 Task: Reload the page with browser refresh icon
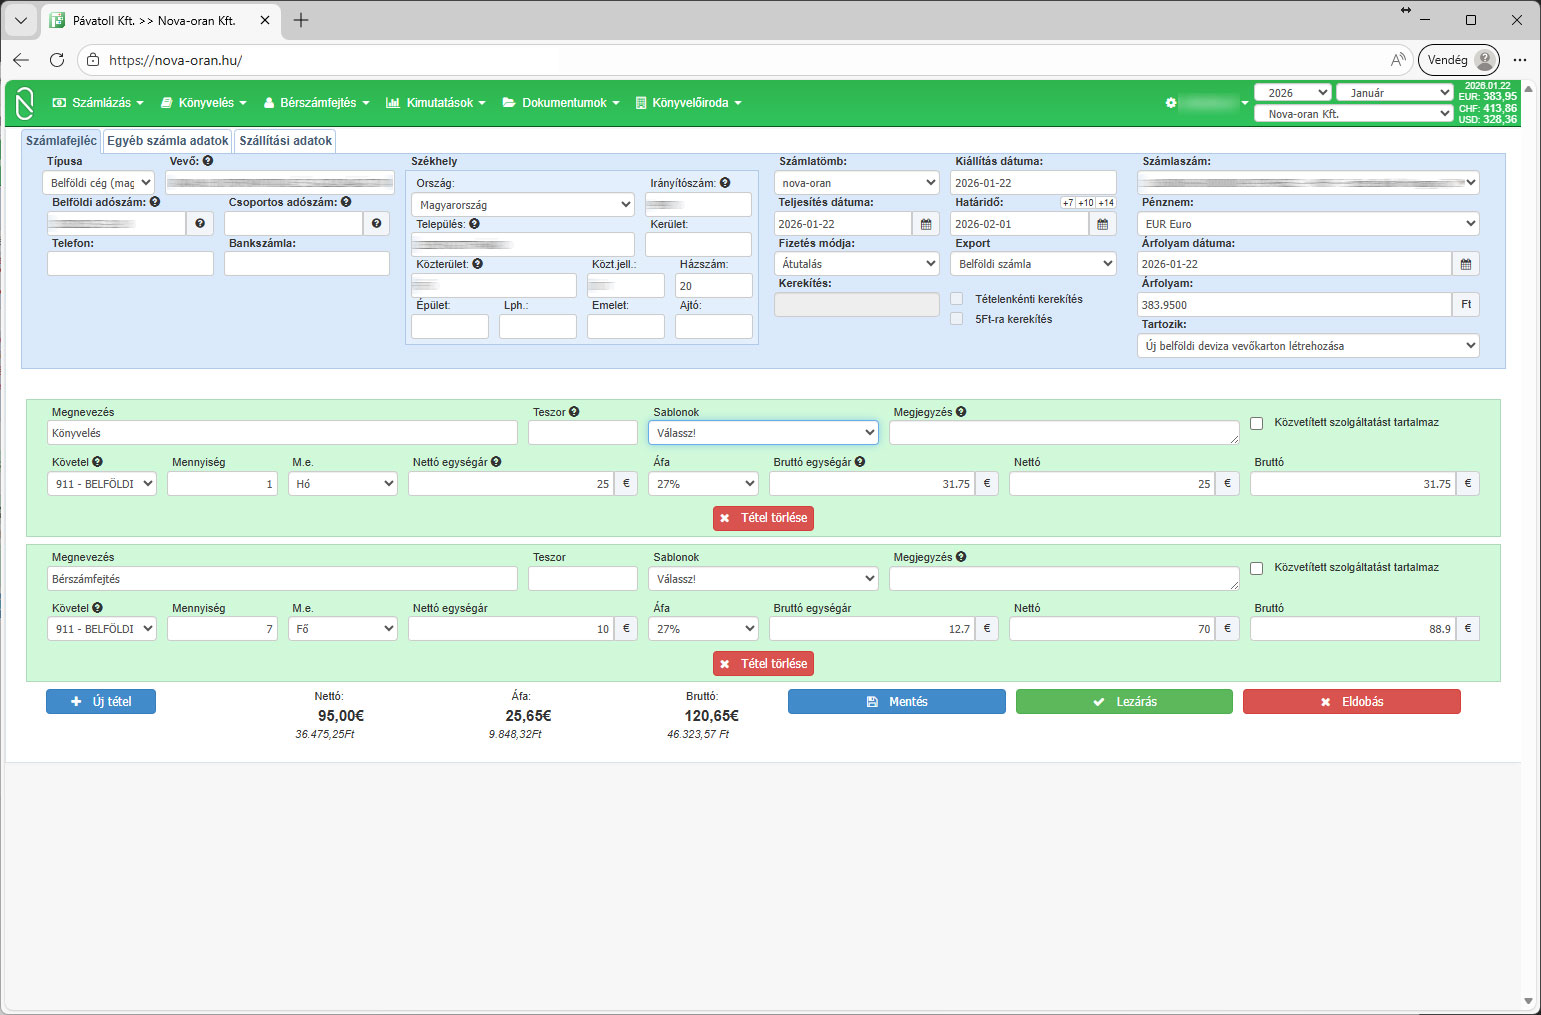(x=57, y=60)
